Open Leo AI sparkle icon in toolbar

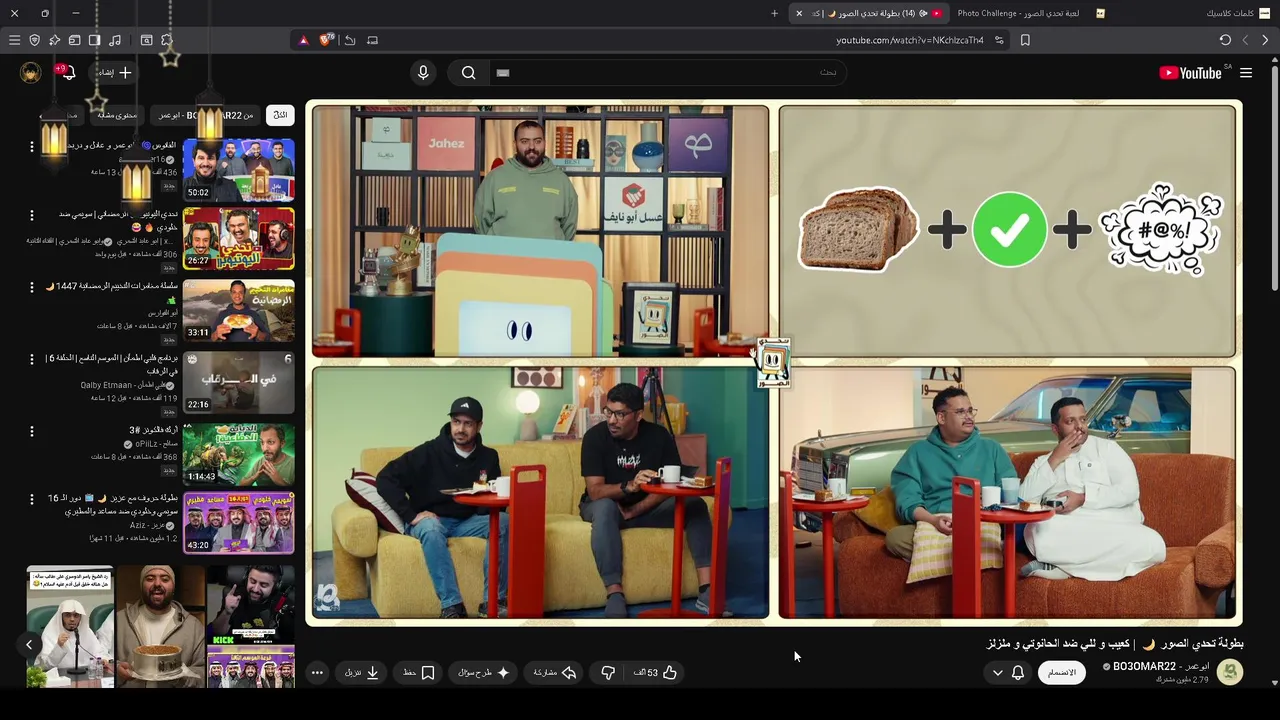pos(54,40)
